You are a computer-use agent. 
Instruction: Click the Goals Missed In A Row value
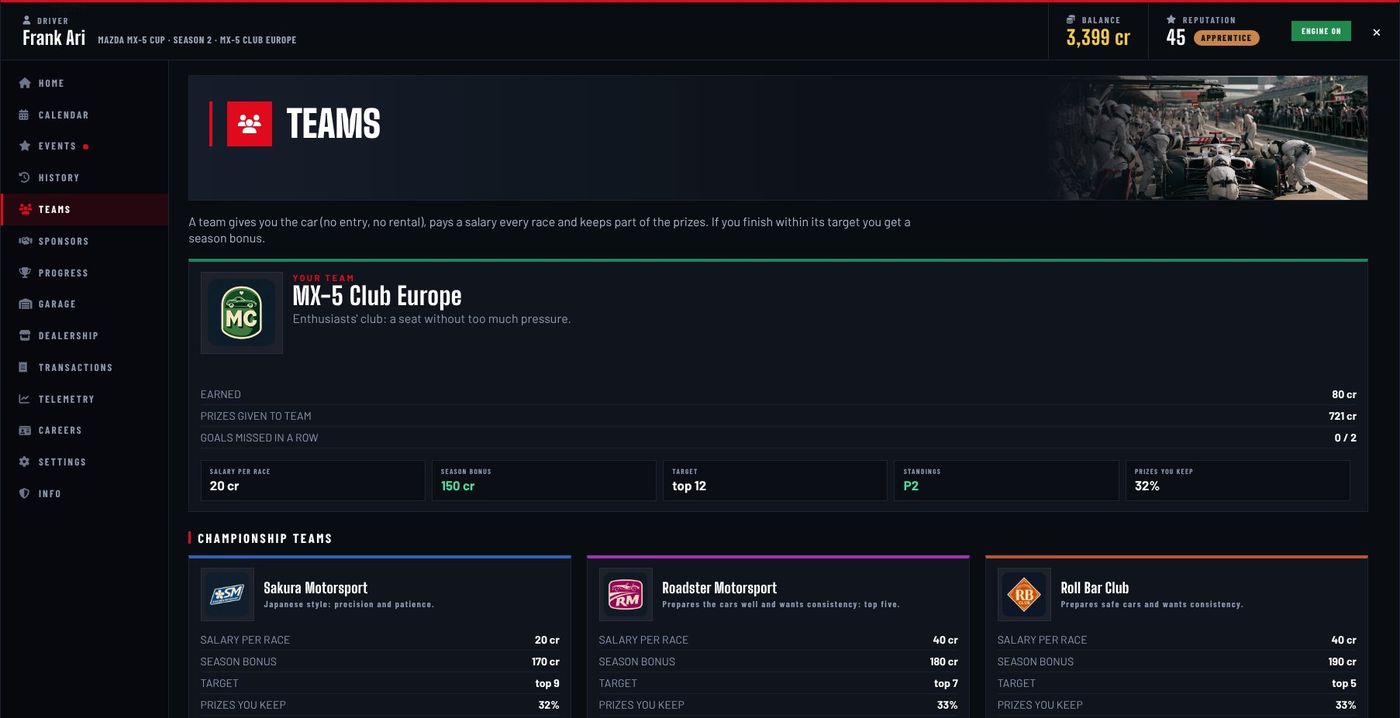coord(1345,438)
